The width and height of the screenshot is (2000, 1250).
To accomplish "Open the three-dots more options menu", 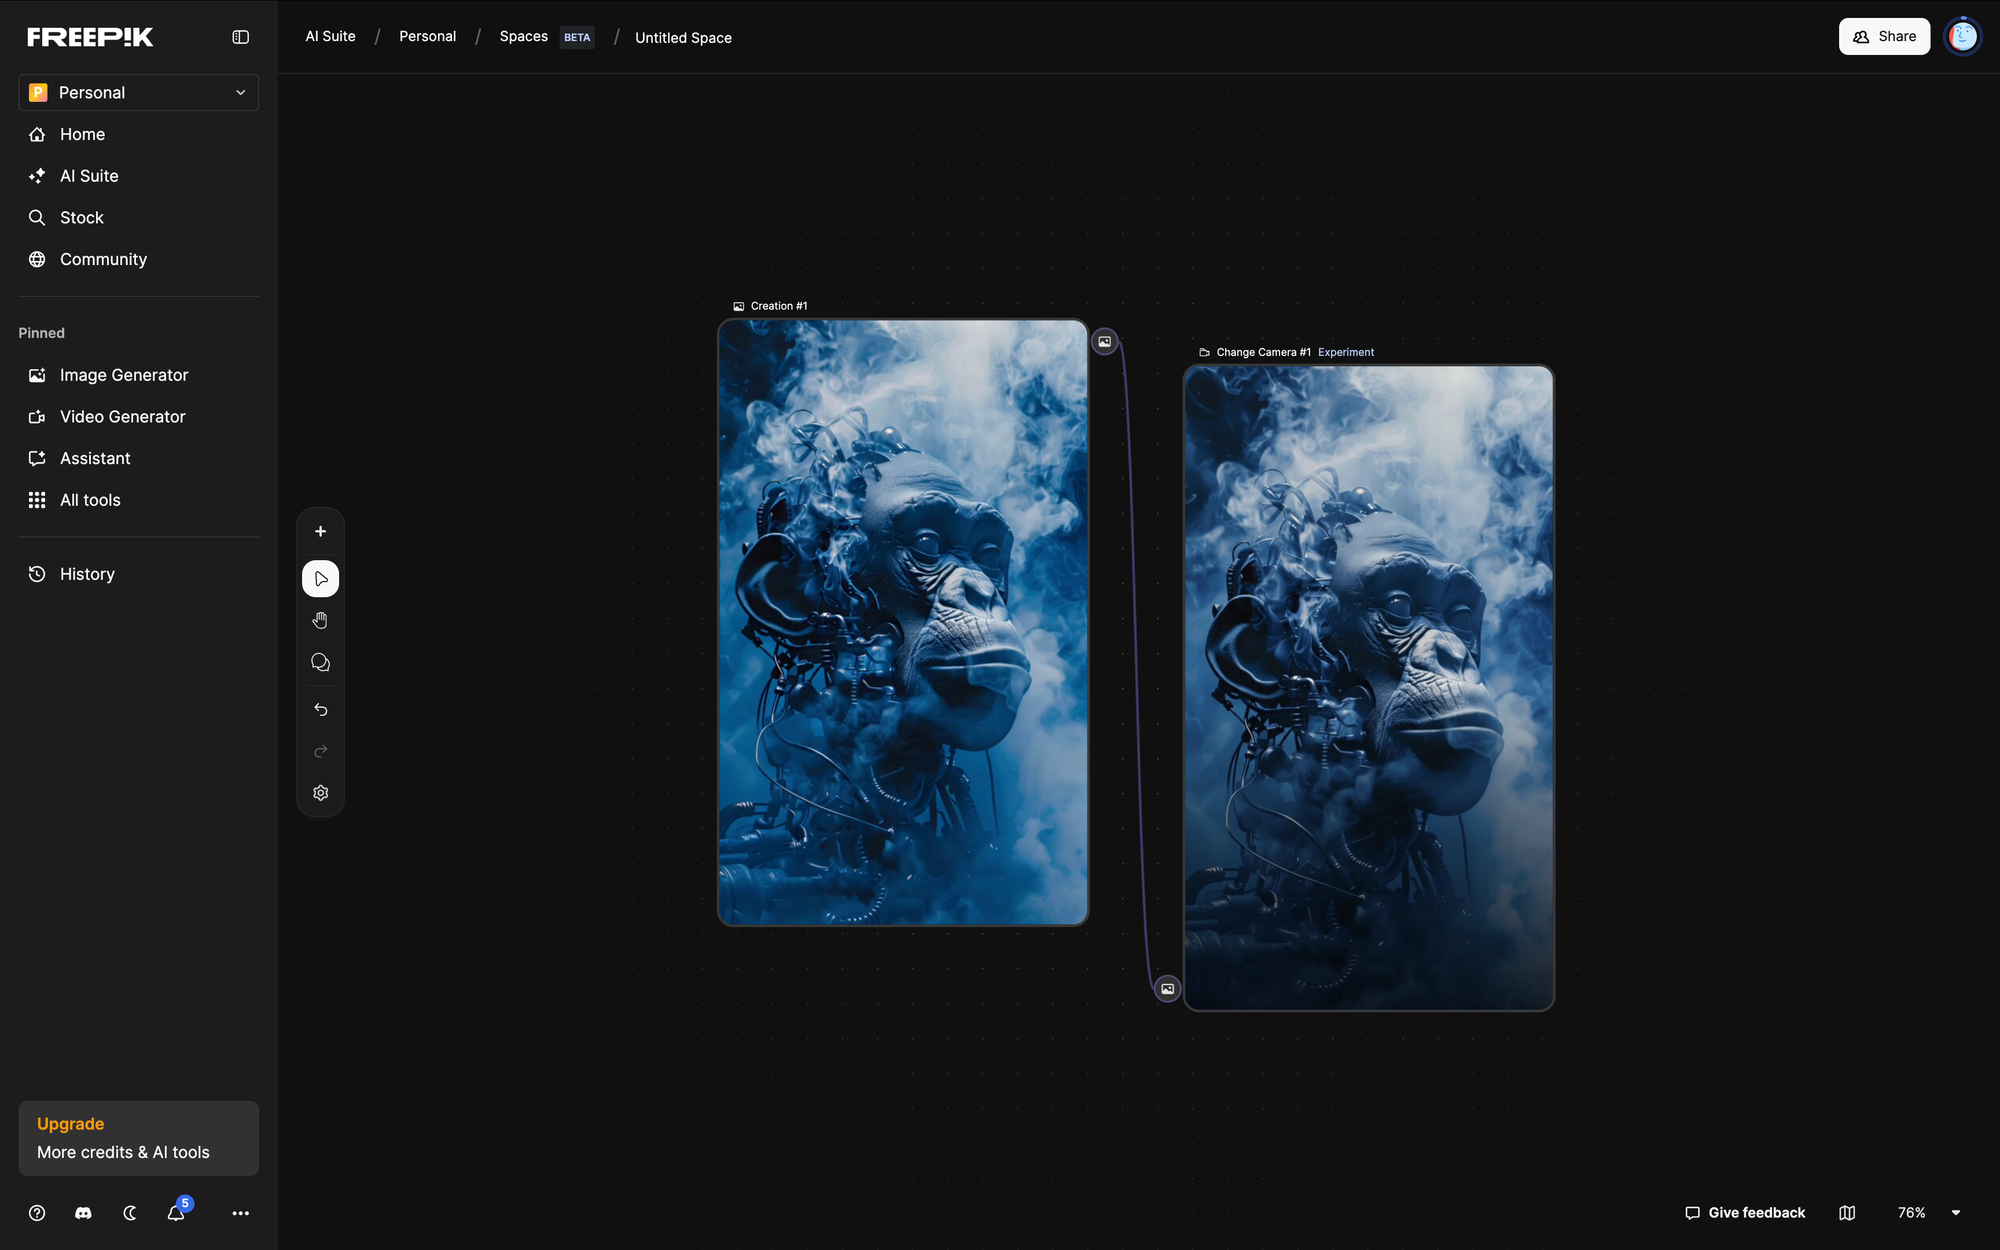I will coord(240,1213).
